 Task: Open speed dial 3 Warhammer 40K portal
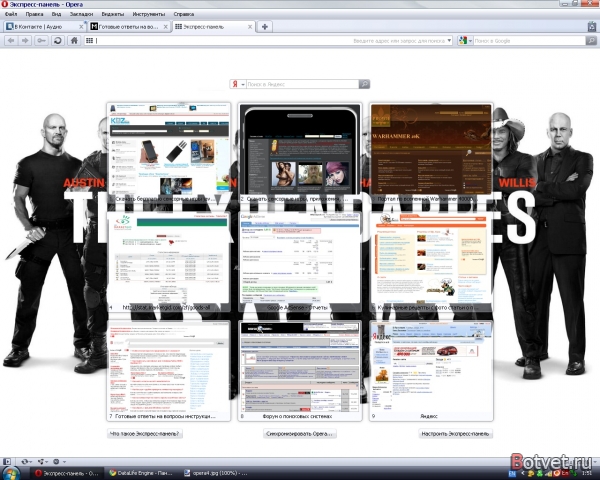coord(431,153)
